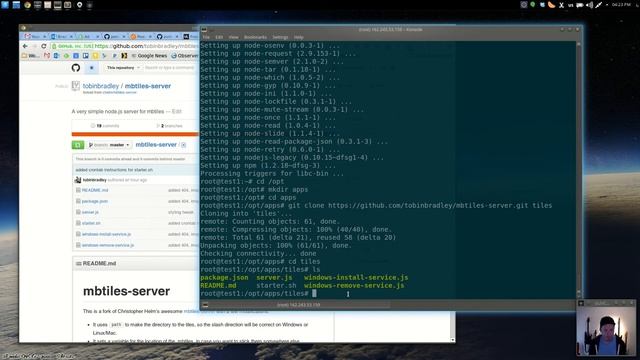Image resolution: width=640 pixels, height=360 pixels.
Task: Click the Konsole terminal prompt line
Action: tap(258, 293)
